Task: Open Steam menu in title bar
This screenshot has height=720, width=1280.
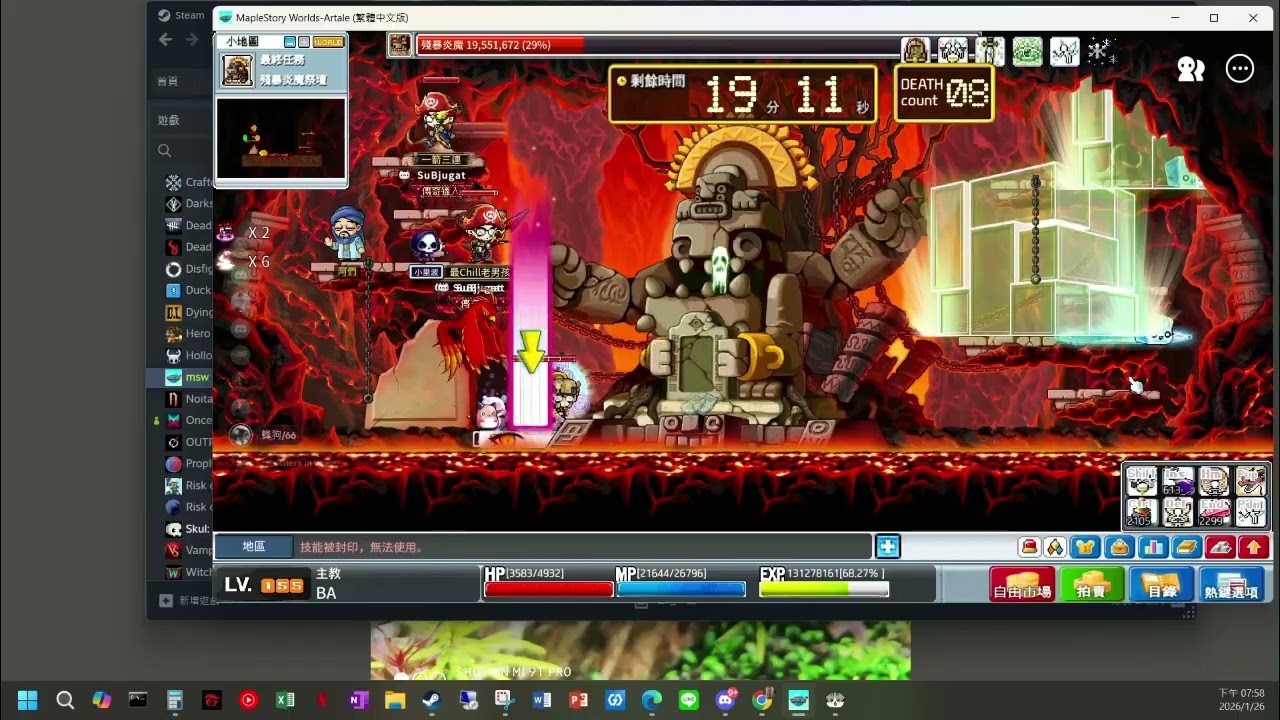Action: (x=181, y=15)
